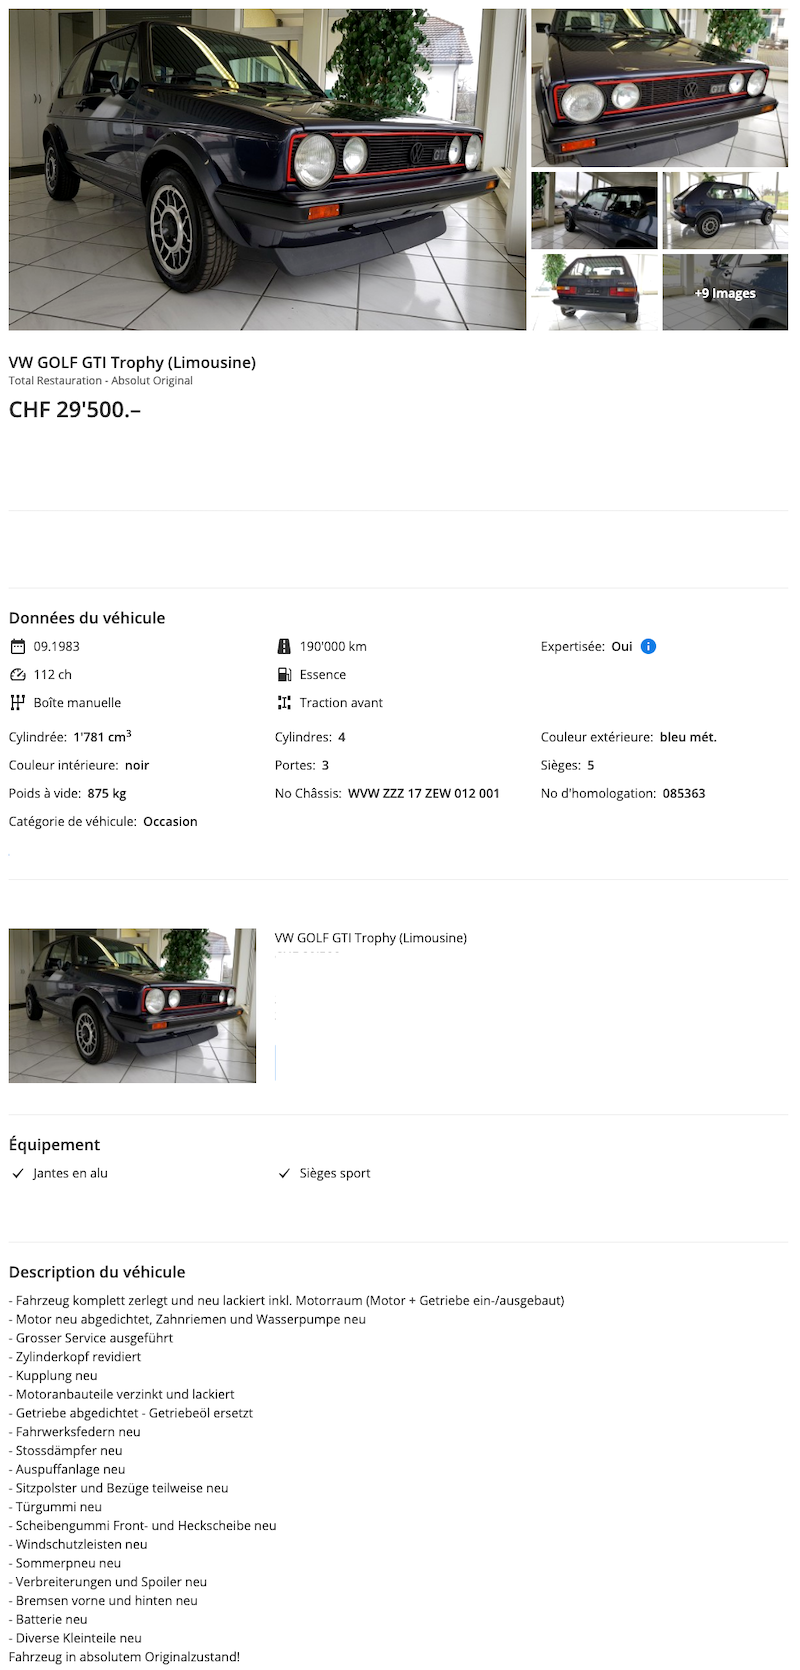Open the main front-left photo of the Golf

click(x=267, y=169)
